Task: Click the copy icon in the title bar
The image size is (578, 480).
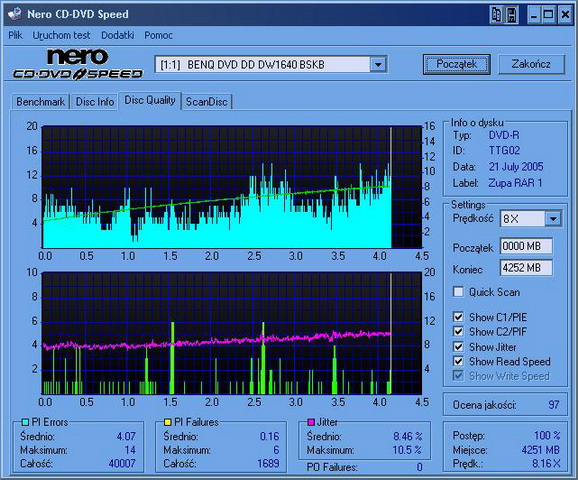Action: (497, 15)
